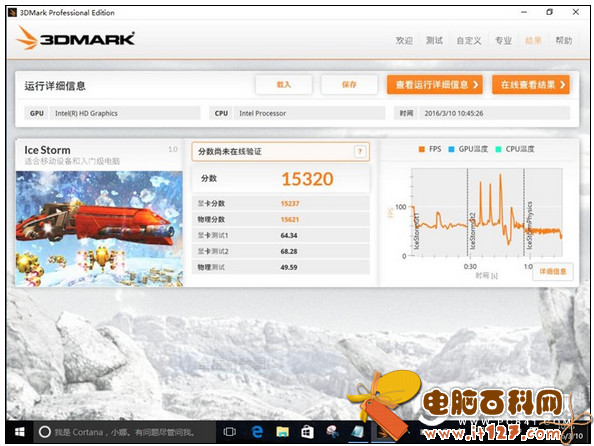594x446 pixels.
Task: Click the 分数尚未在线验证 notice
Action: click(x=281, y=152)
